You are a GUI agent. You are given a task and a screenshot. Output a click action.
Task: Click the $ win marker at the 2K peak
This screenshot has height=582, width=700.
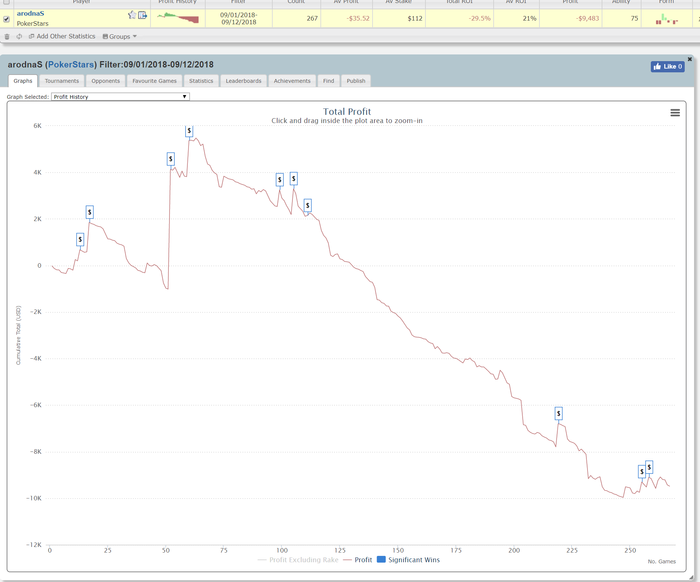coord(90,212)
